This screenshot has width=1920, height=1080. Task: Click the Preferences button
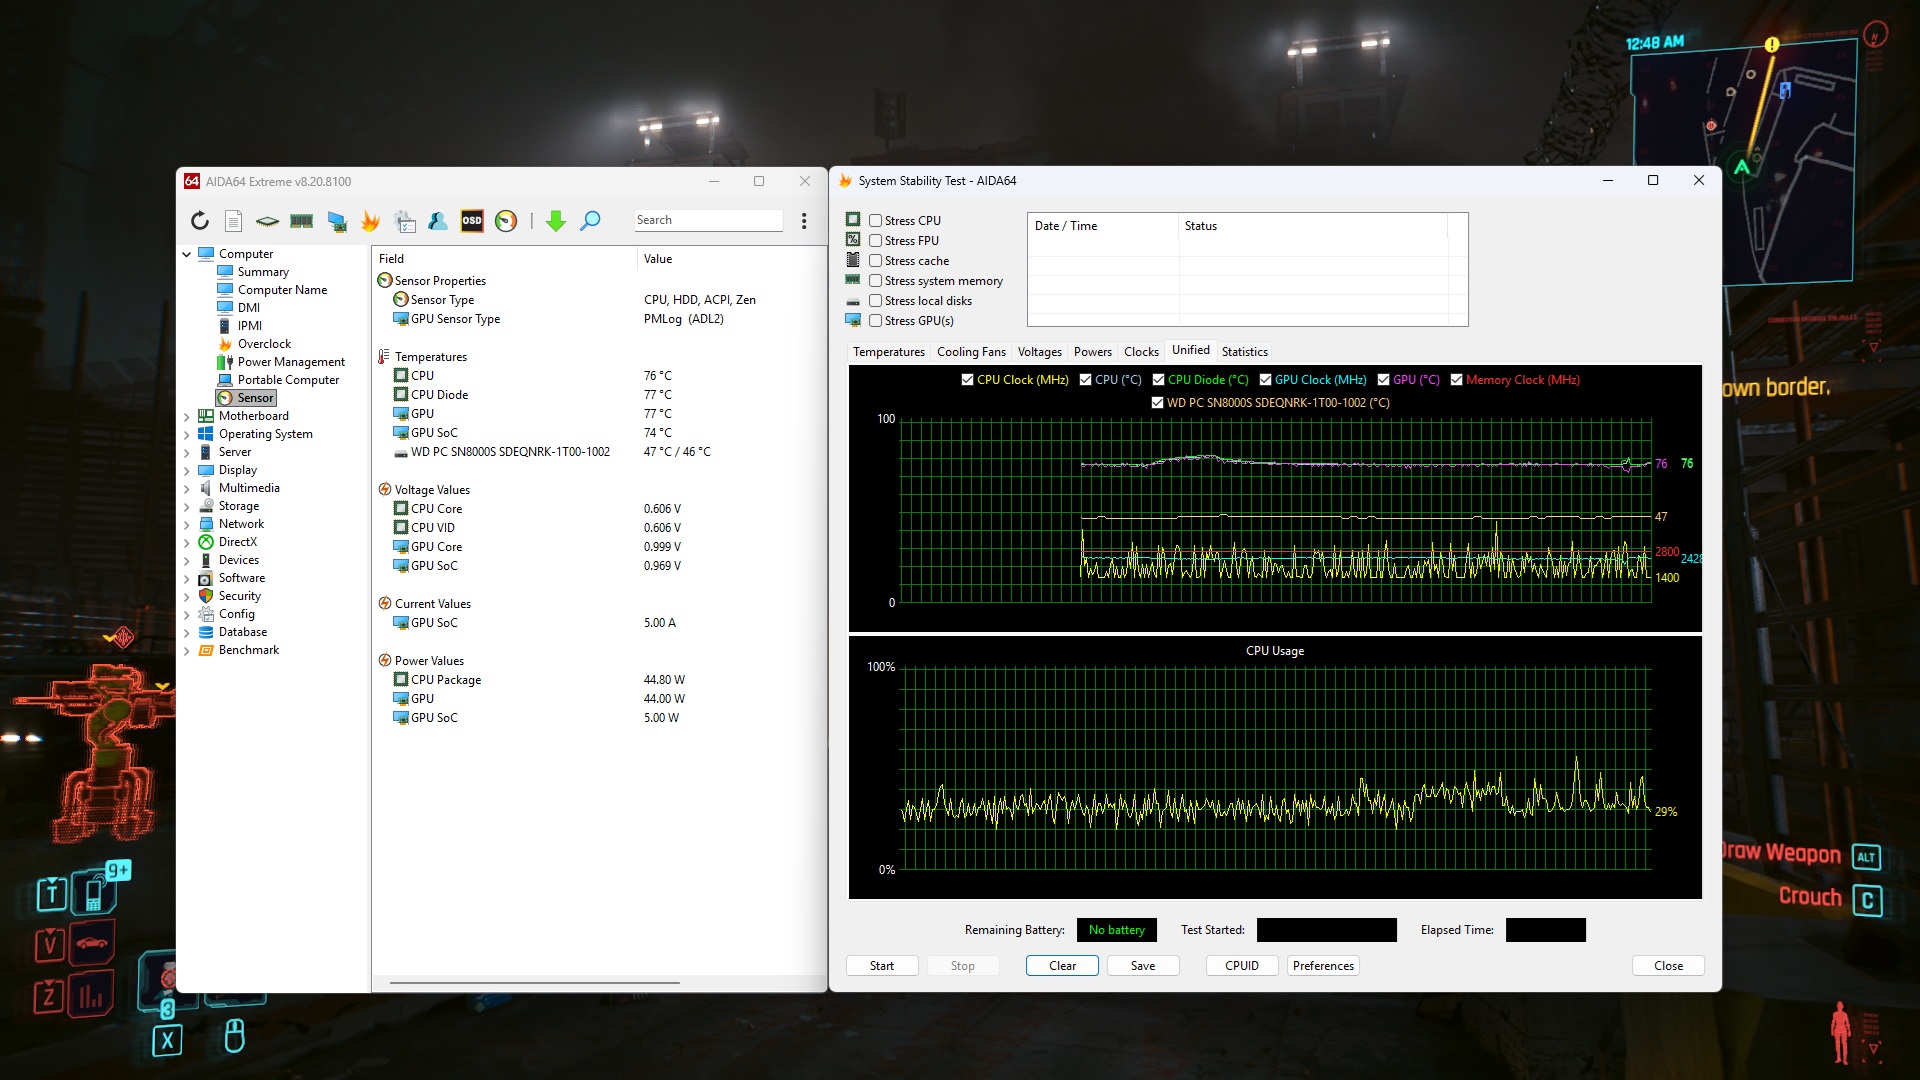click(1322, 966)
